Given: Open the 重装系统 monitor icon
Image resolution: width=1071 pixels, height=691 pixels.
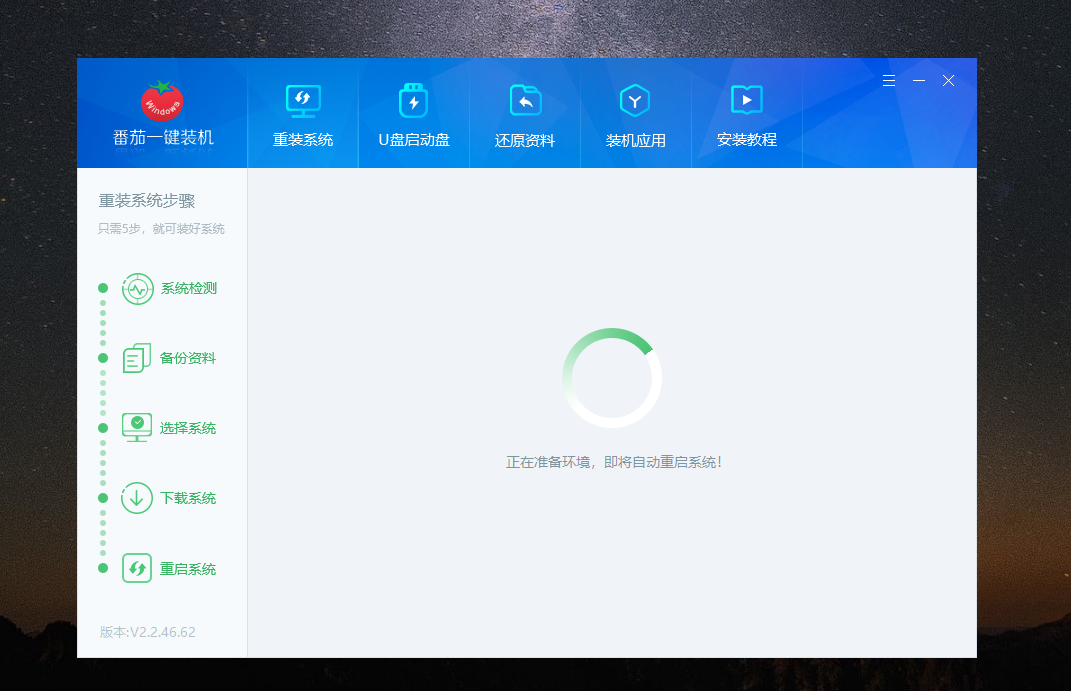Looking at the screenshot, I should point(303,101).
